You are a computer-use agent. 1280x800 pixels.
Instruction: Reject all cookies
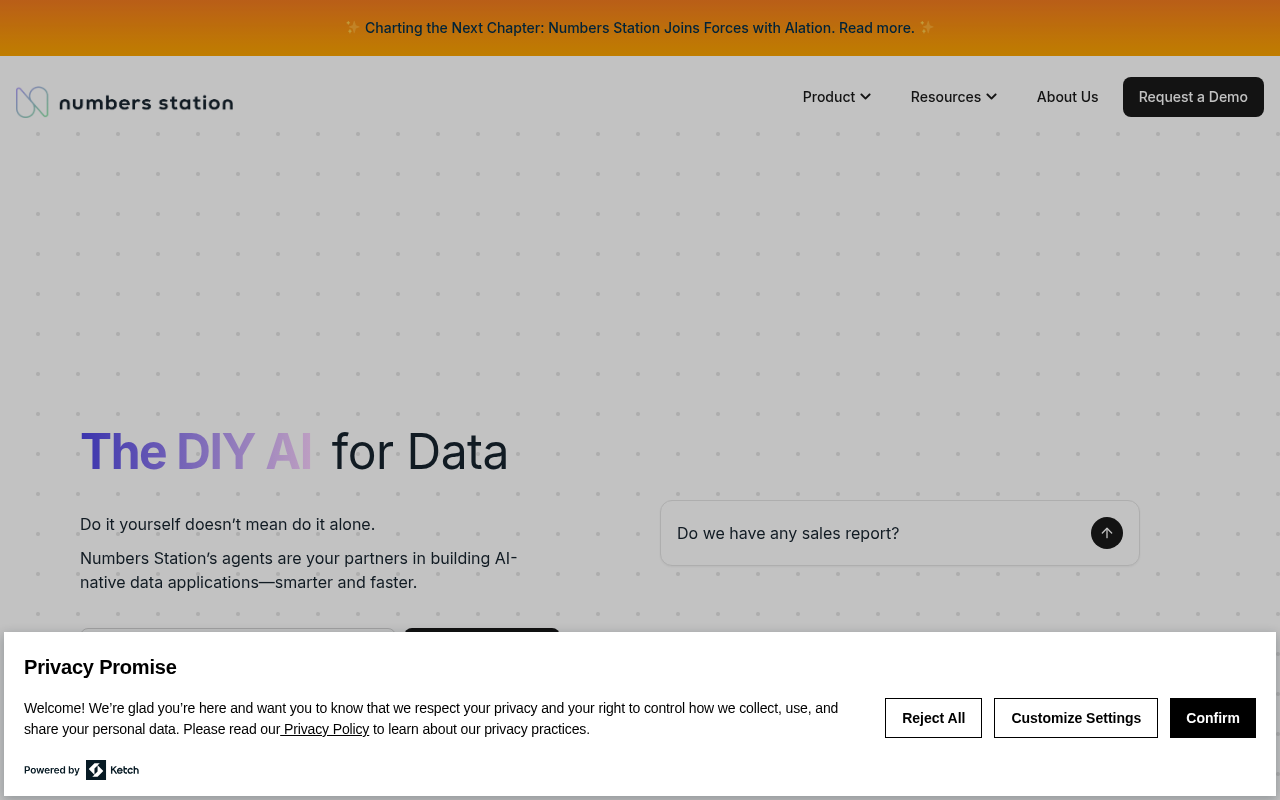click(933, 718)
